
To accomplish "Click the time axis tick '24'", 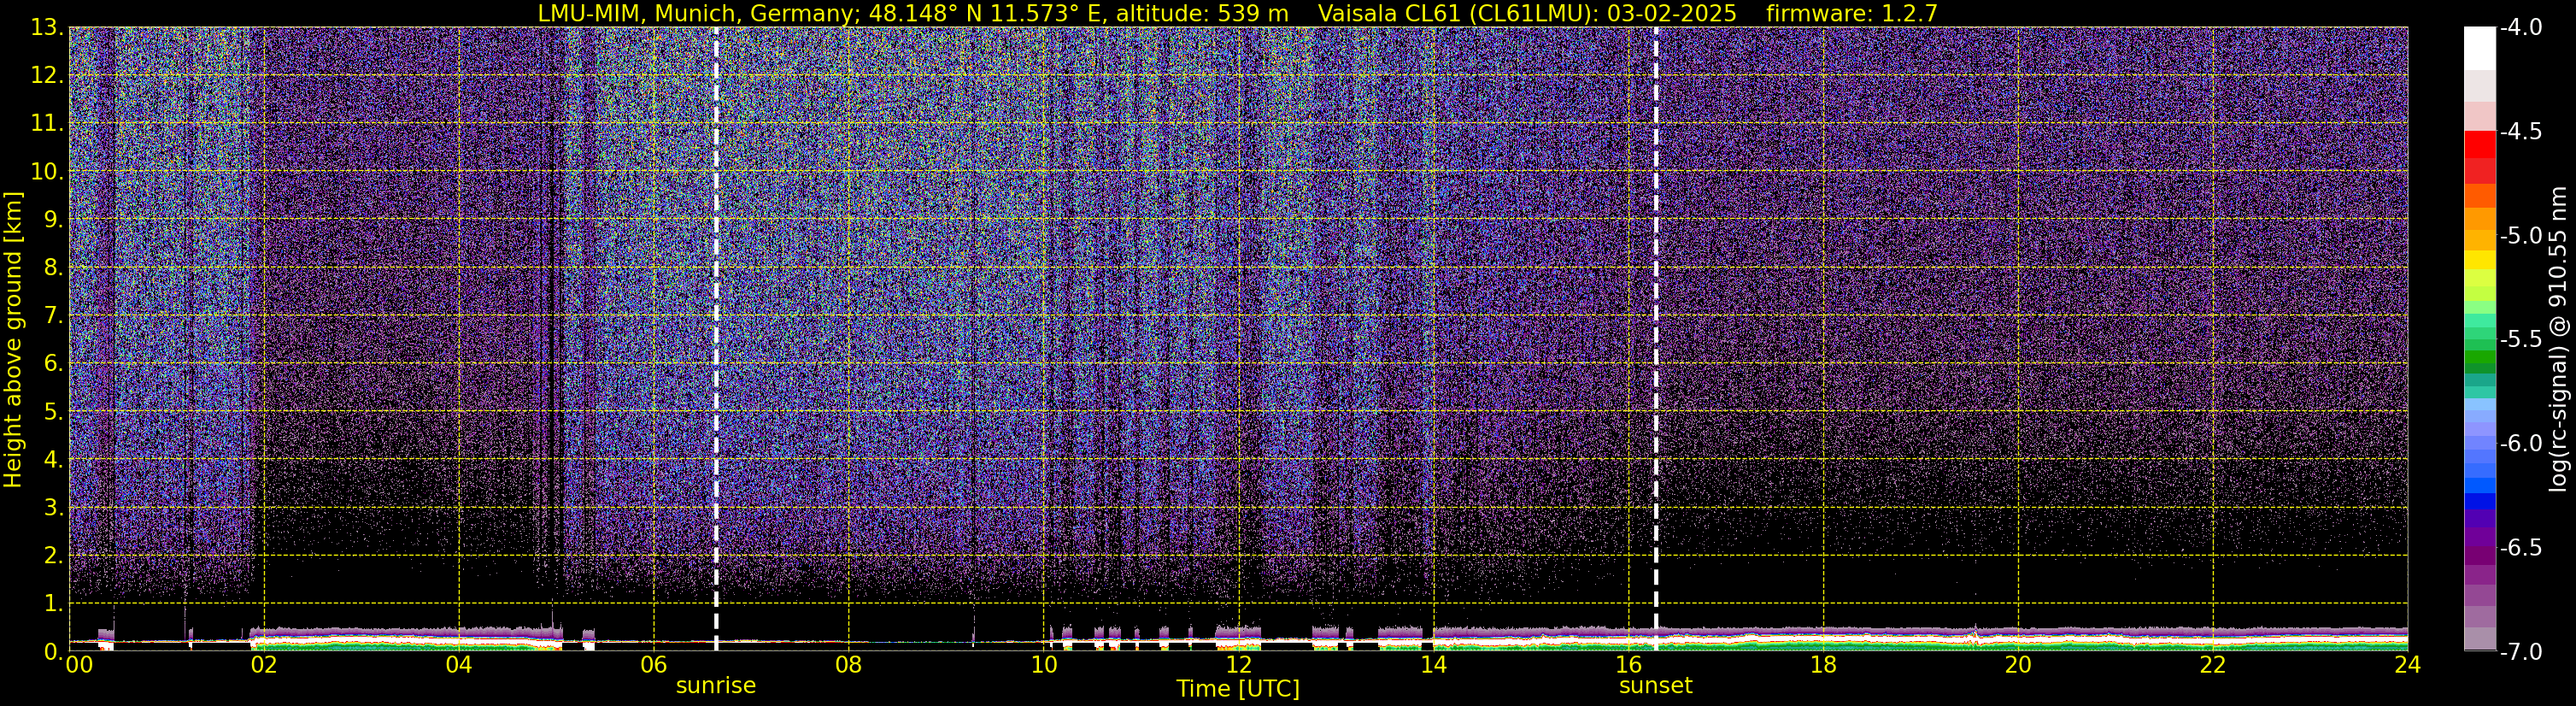I will click(x=2408, y=665).
